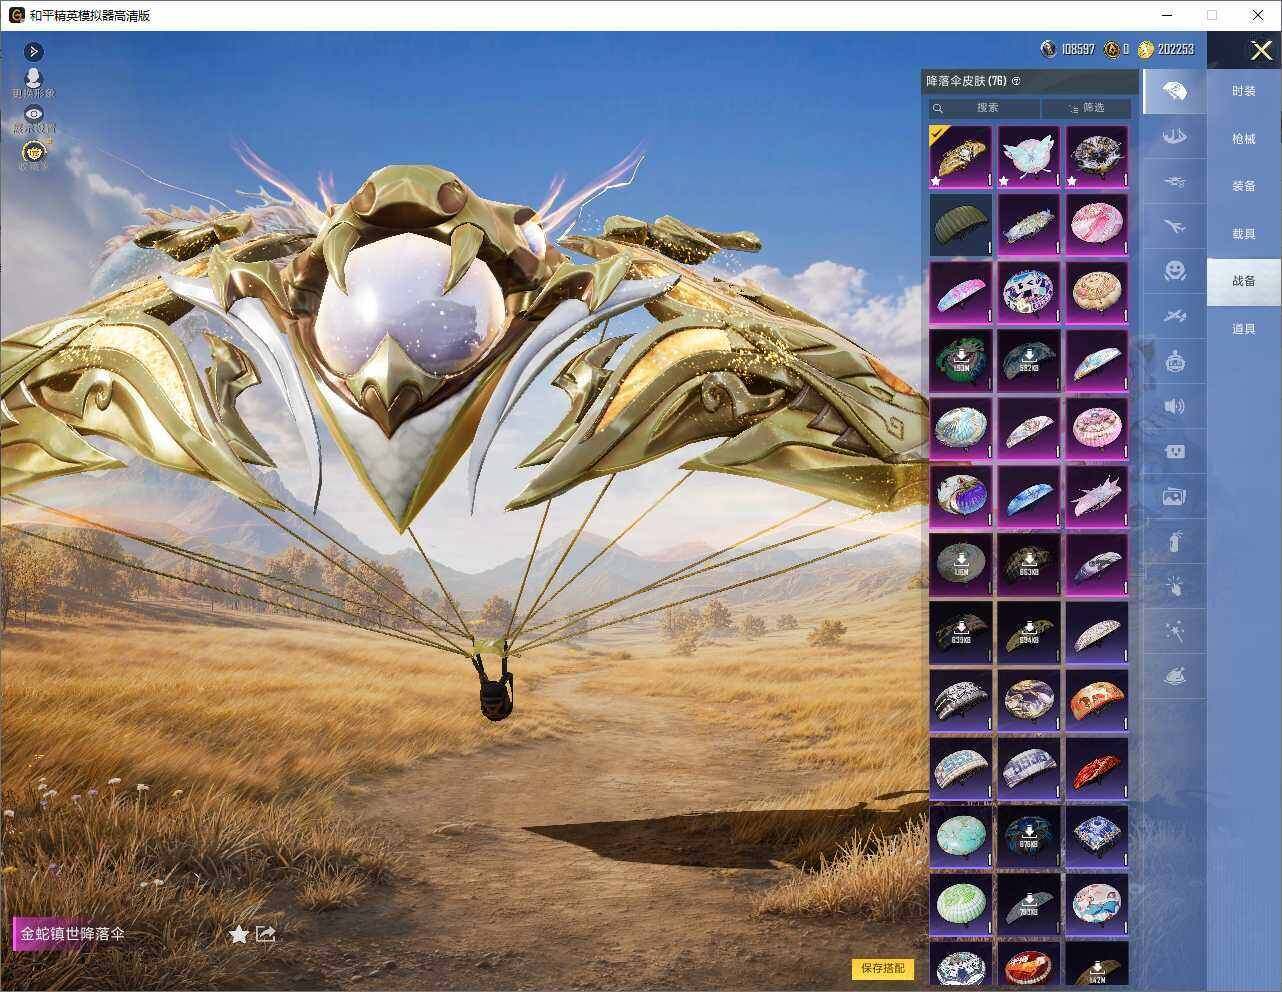Open the 道具 tab

1244,329
